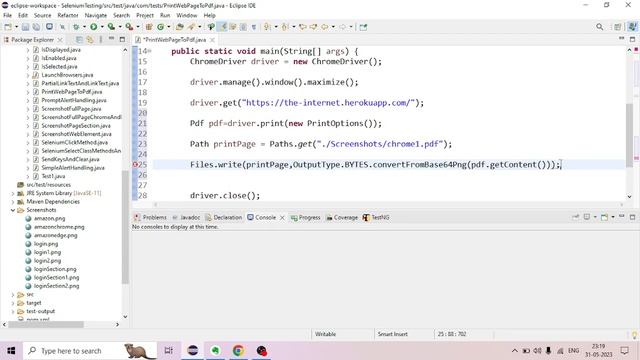The image size is (640, 360).
Task: Click the New Java Package icon
Action: pos(149,27)
